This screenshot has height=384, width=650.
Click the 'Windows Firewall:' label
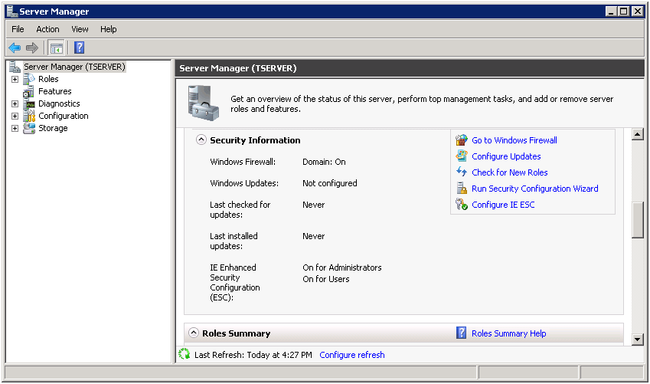click(243, 162)
